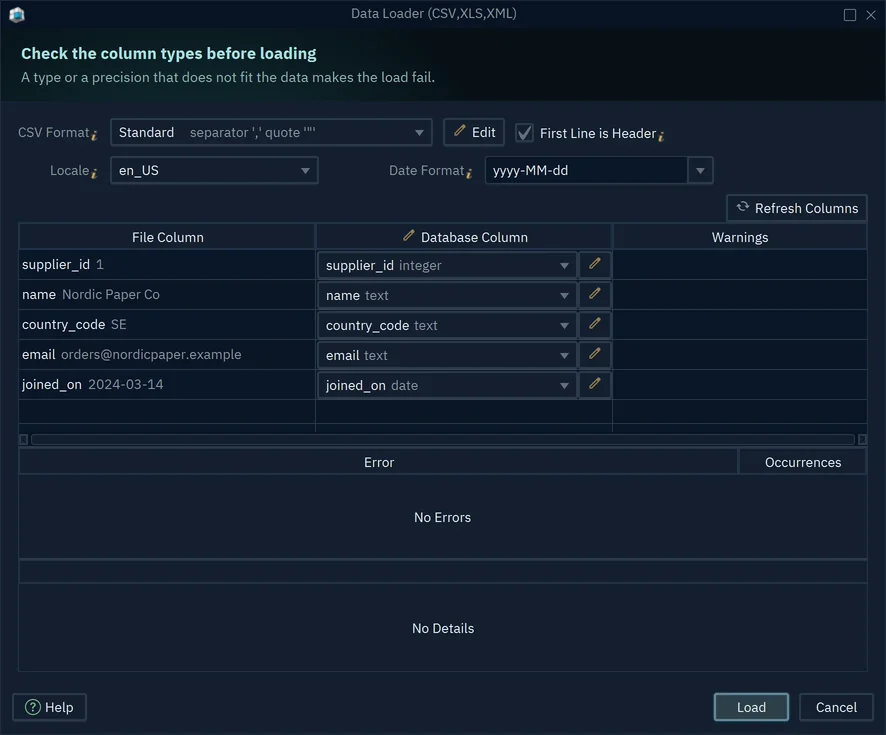This screenshot has width=886, height=735.
Task: Click the No Errors text
Action: (442, 517)
